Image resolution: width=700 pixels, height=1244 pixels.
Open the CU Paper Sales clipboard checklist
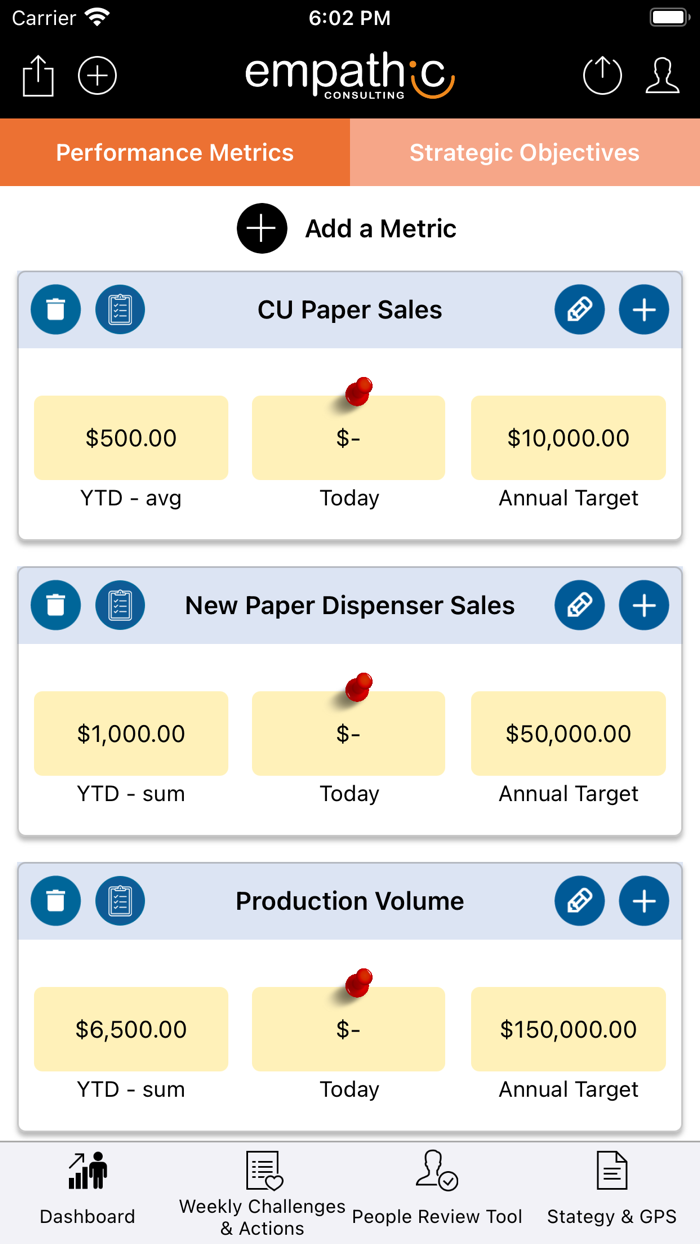(120, 310)
